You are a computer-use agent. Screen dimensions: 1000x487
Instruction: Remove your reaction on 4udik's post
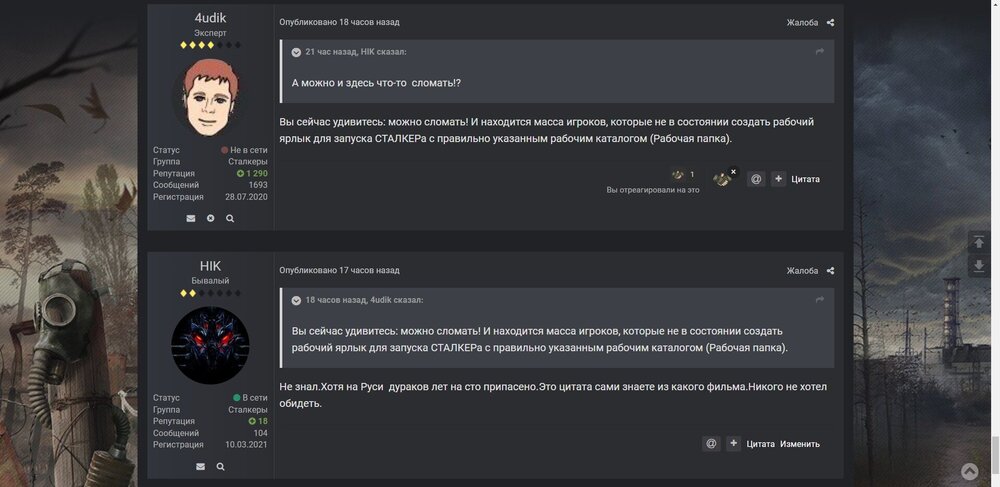[733, 172]
